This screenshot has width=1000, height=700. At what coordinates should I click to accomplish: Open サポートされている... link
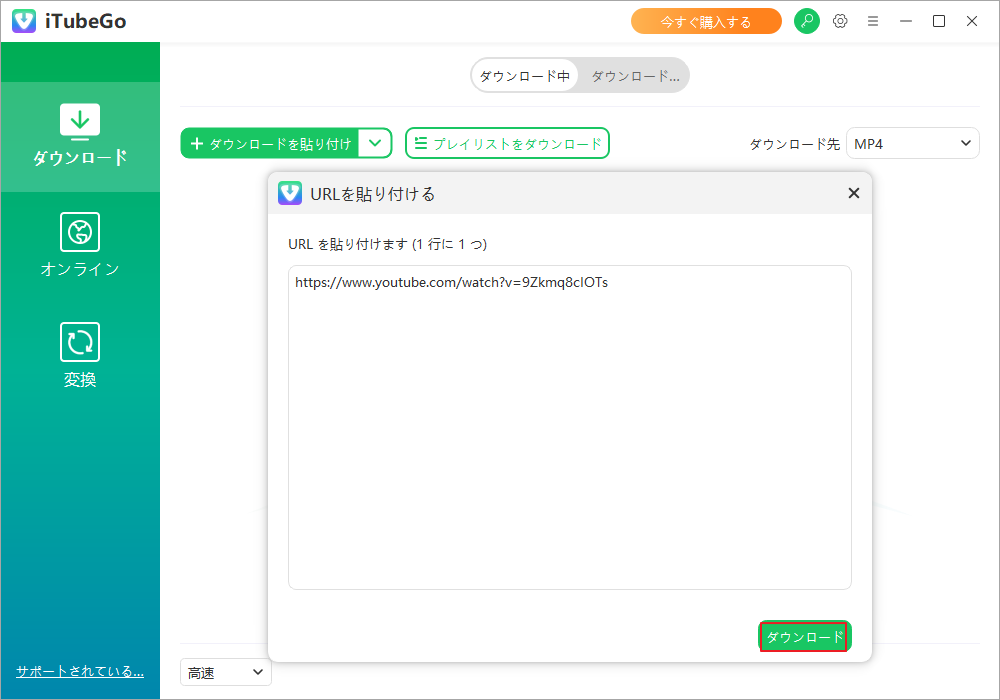(80, 671)
